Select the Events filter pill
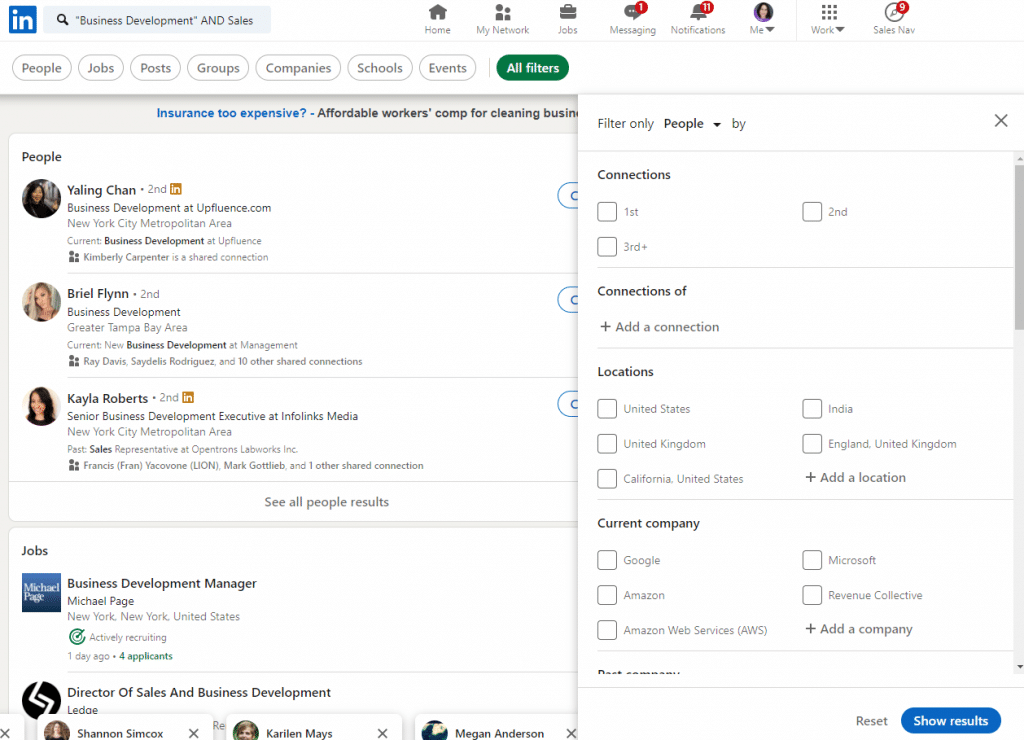Screen dimensions: 1024x740 coord(447,68)
